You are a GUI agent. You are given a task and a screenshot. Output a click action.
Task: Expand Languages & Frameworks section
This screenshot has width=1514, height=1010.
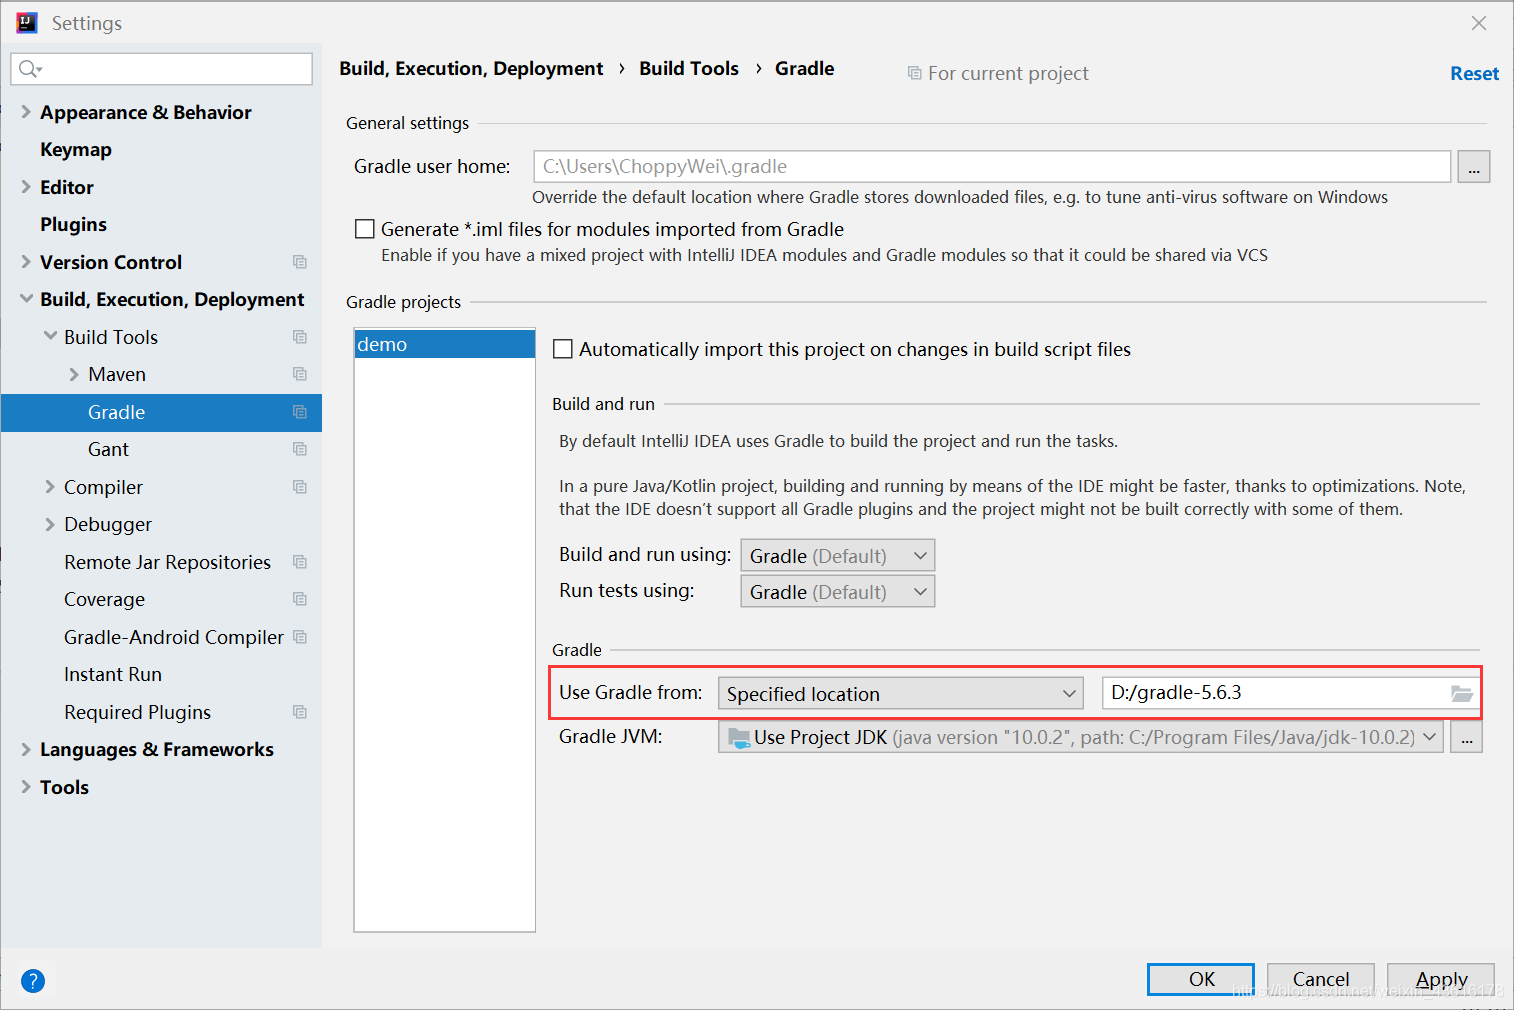(26, 749)
